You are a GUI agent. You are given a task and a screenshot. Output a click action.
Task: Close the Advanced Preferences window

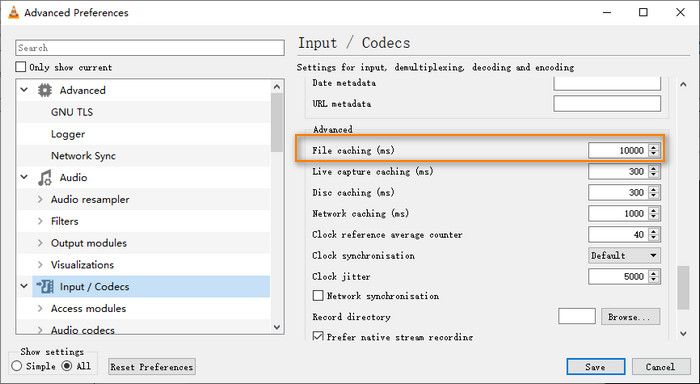pos(680,12)
